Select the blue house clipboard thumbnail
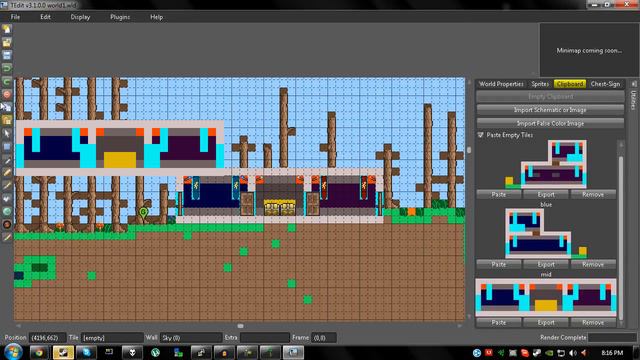Screen dimensions: 640x360 (x=546, y=234)
